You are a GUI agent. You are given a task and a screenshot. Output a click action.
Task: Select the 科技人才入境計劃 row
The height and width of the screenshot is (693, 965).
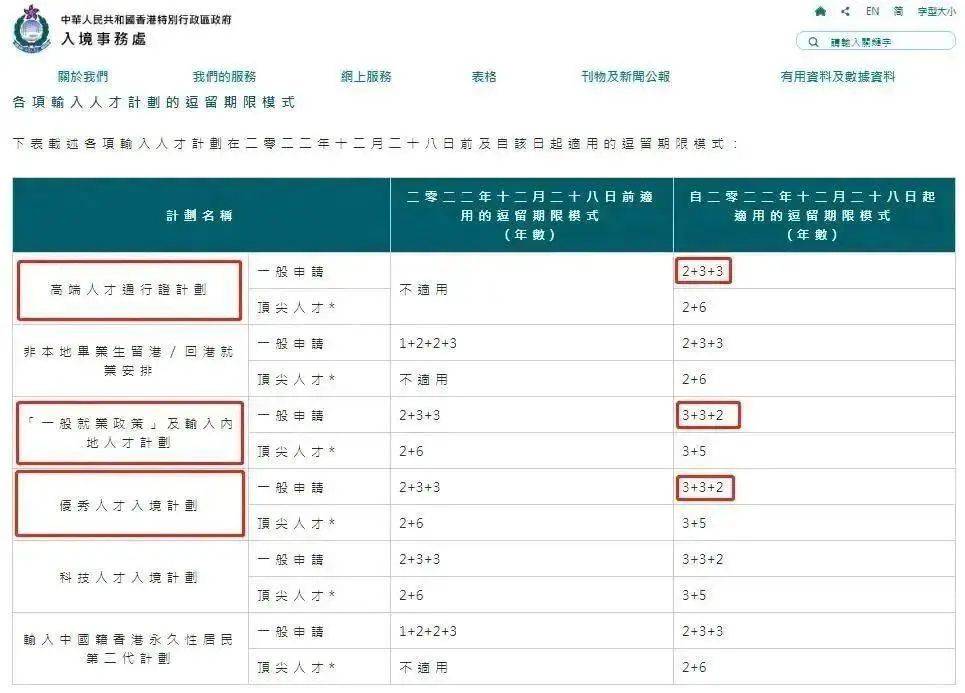129,577
